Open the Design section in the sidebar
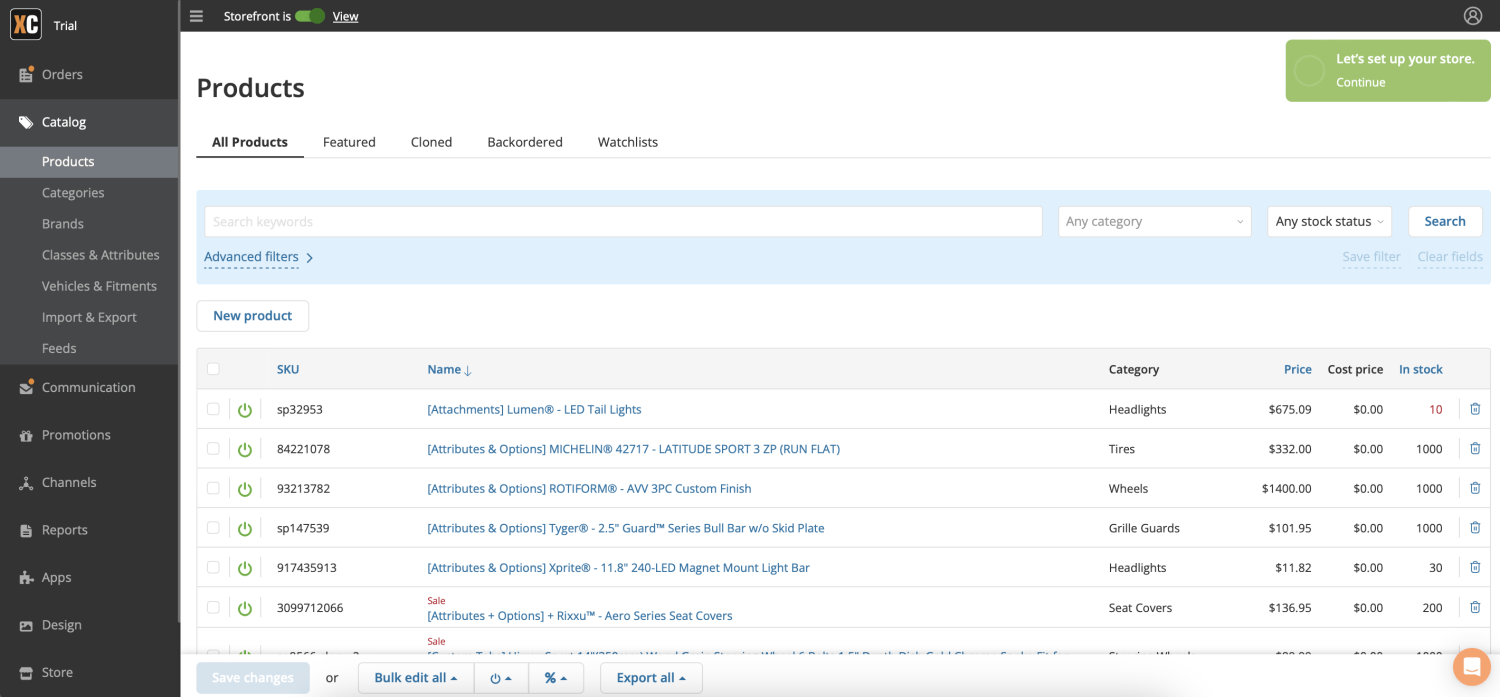The image size is (1500, 697). 62,624
